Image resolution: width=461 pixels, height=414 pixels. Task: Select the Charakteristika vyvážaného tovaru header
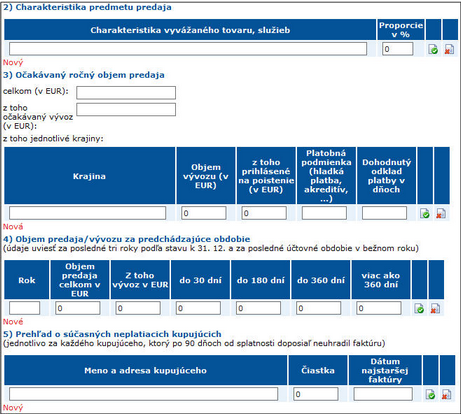point(190,30)
